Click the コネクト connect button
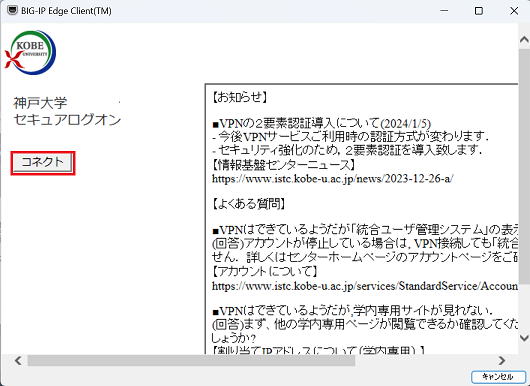Screen dimensions: 530x386 tap(43, 163)
